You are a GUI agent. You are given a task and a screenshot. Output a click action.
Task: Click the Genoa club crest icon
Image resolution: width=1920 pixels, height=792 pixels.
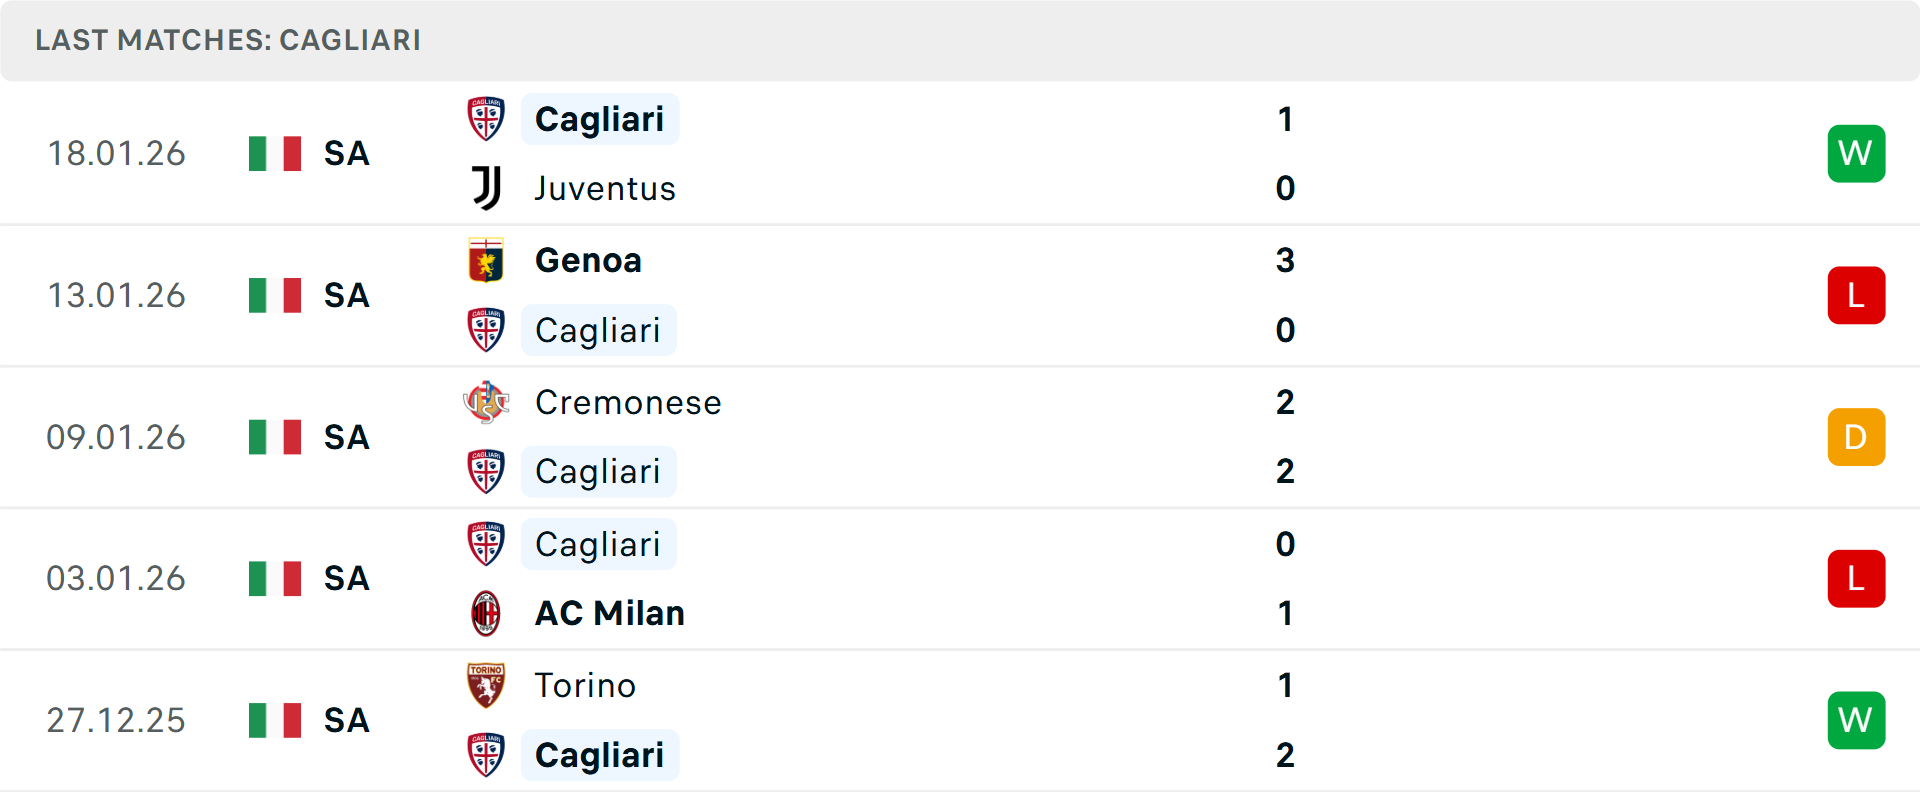[x=486, y=260]
